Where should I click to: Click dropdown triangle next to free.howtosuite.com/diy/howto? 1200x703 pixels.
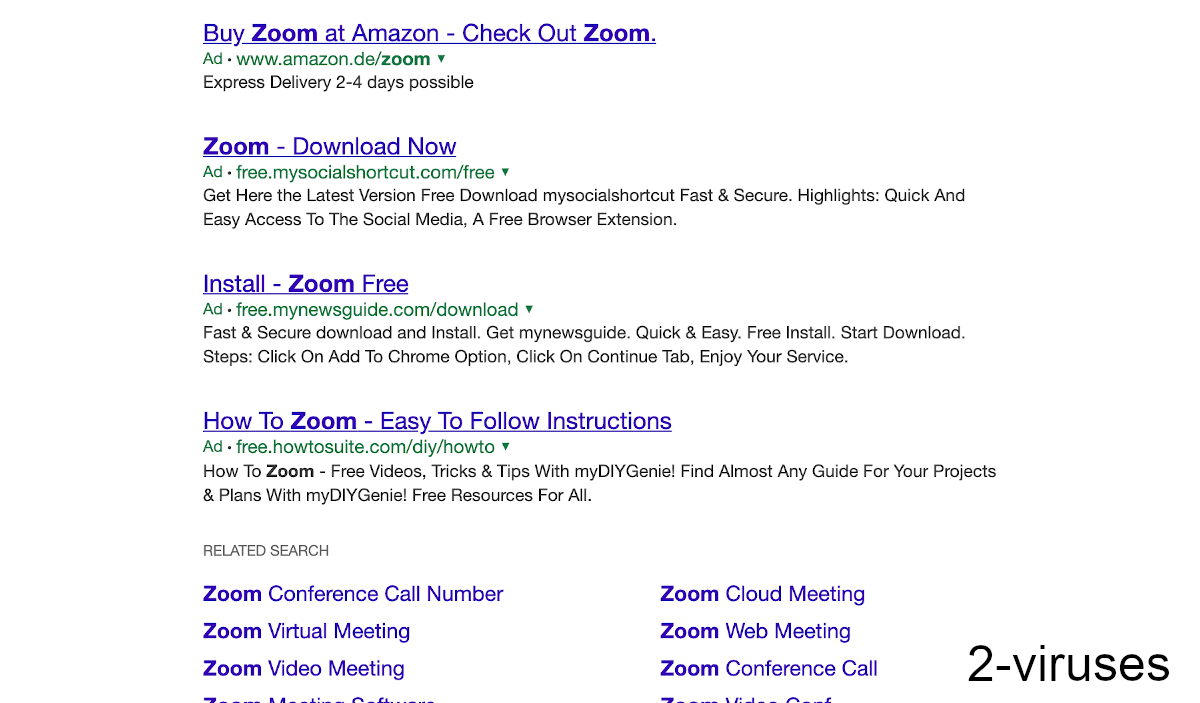point(506,446)
